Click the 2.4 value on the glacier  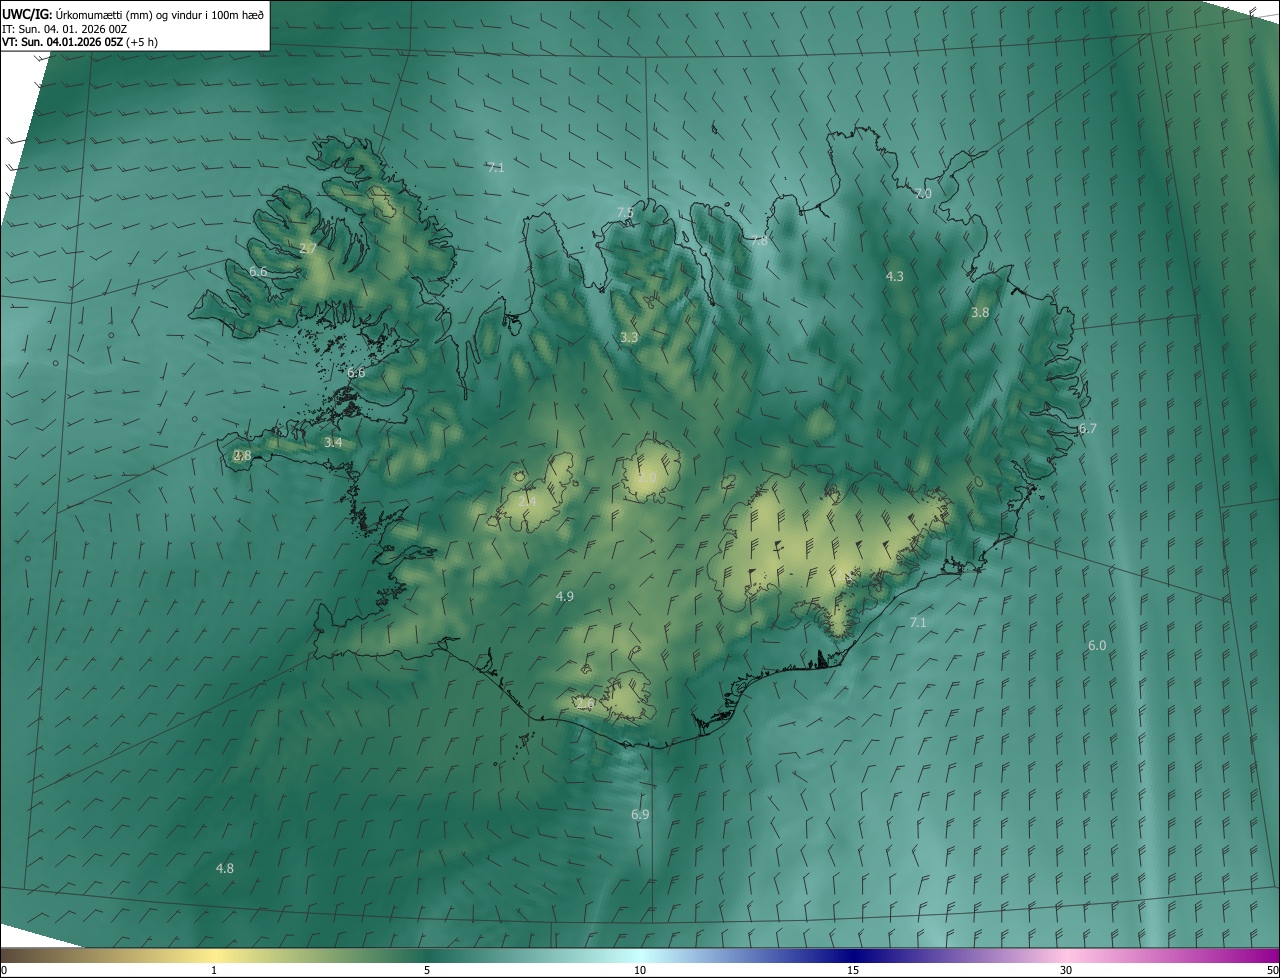(528, 500)
